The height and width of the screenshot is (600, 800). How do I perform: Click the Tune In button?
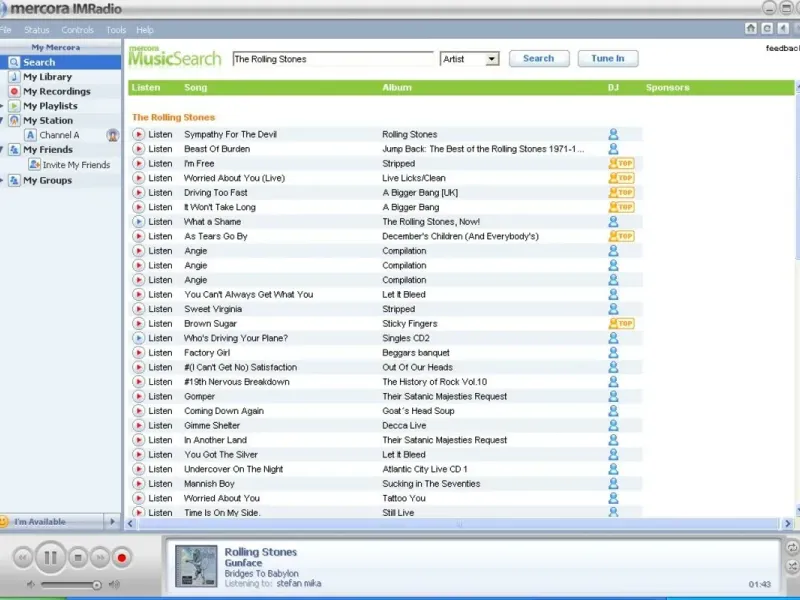point(608,59)
